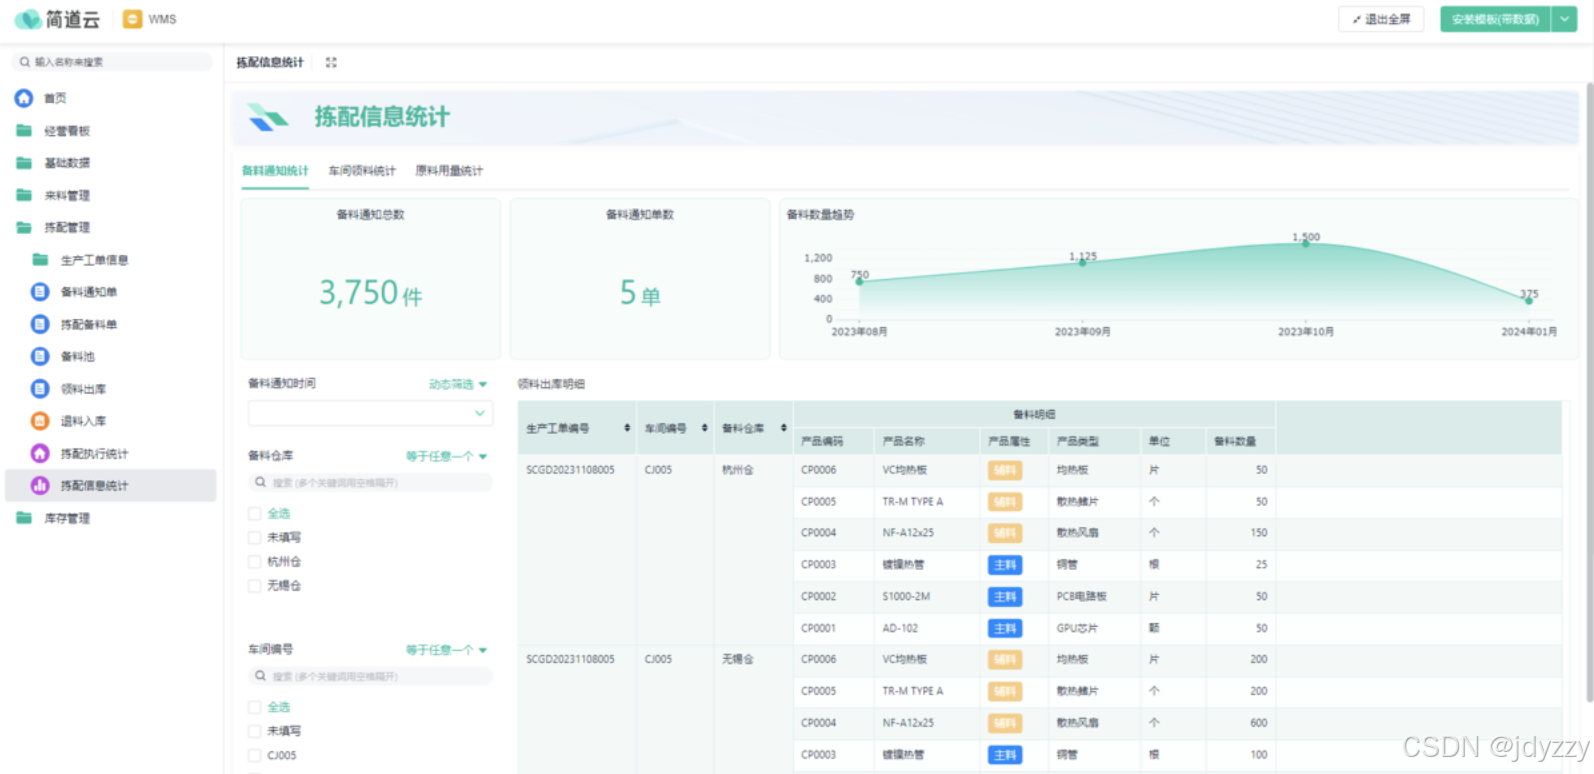The width and height of the screenshot is (1594, 774).
Task: Expand the 生产工单信息 subfolder
Action: (40, 260)
